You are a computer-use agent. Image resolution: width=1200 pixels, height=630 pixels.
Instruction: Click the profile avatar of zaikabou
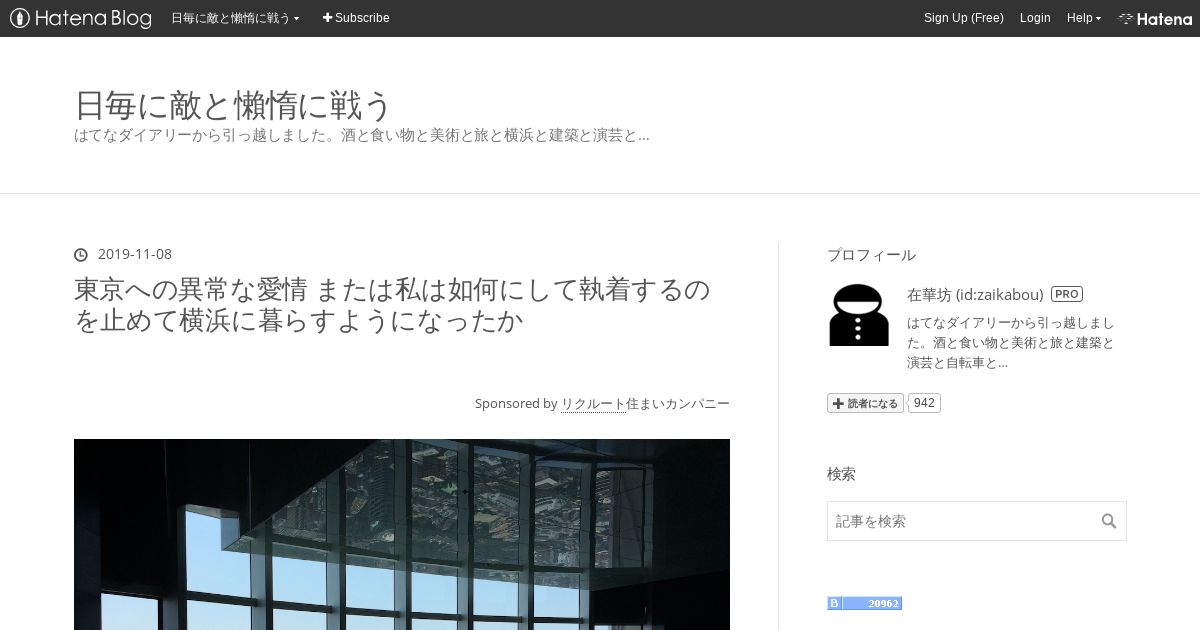859,315
